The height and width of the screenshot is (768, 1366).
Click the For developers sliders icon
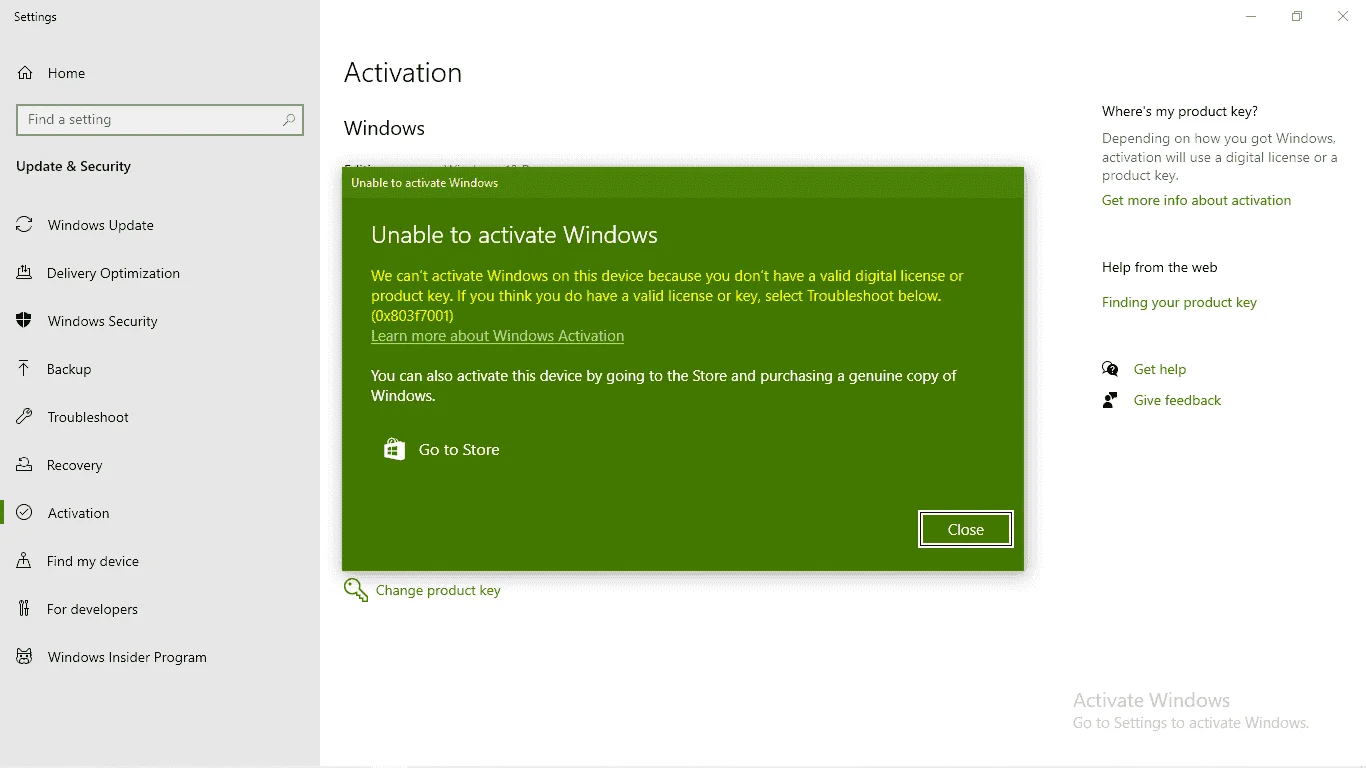point(24,609)
